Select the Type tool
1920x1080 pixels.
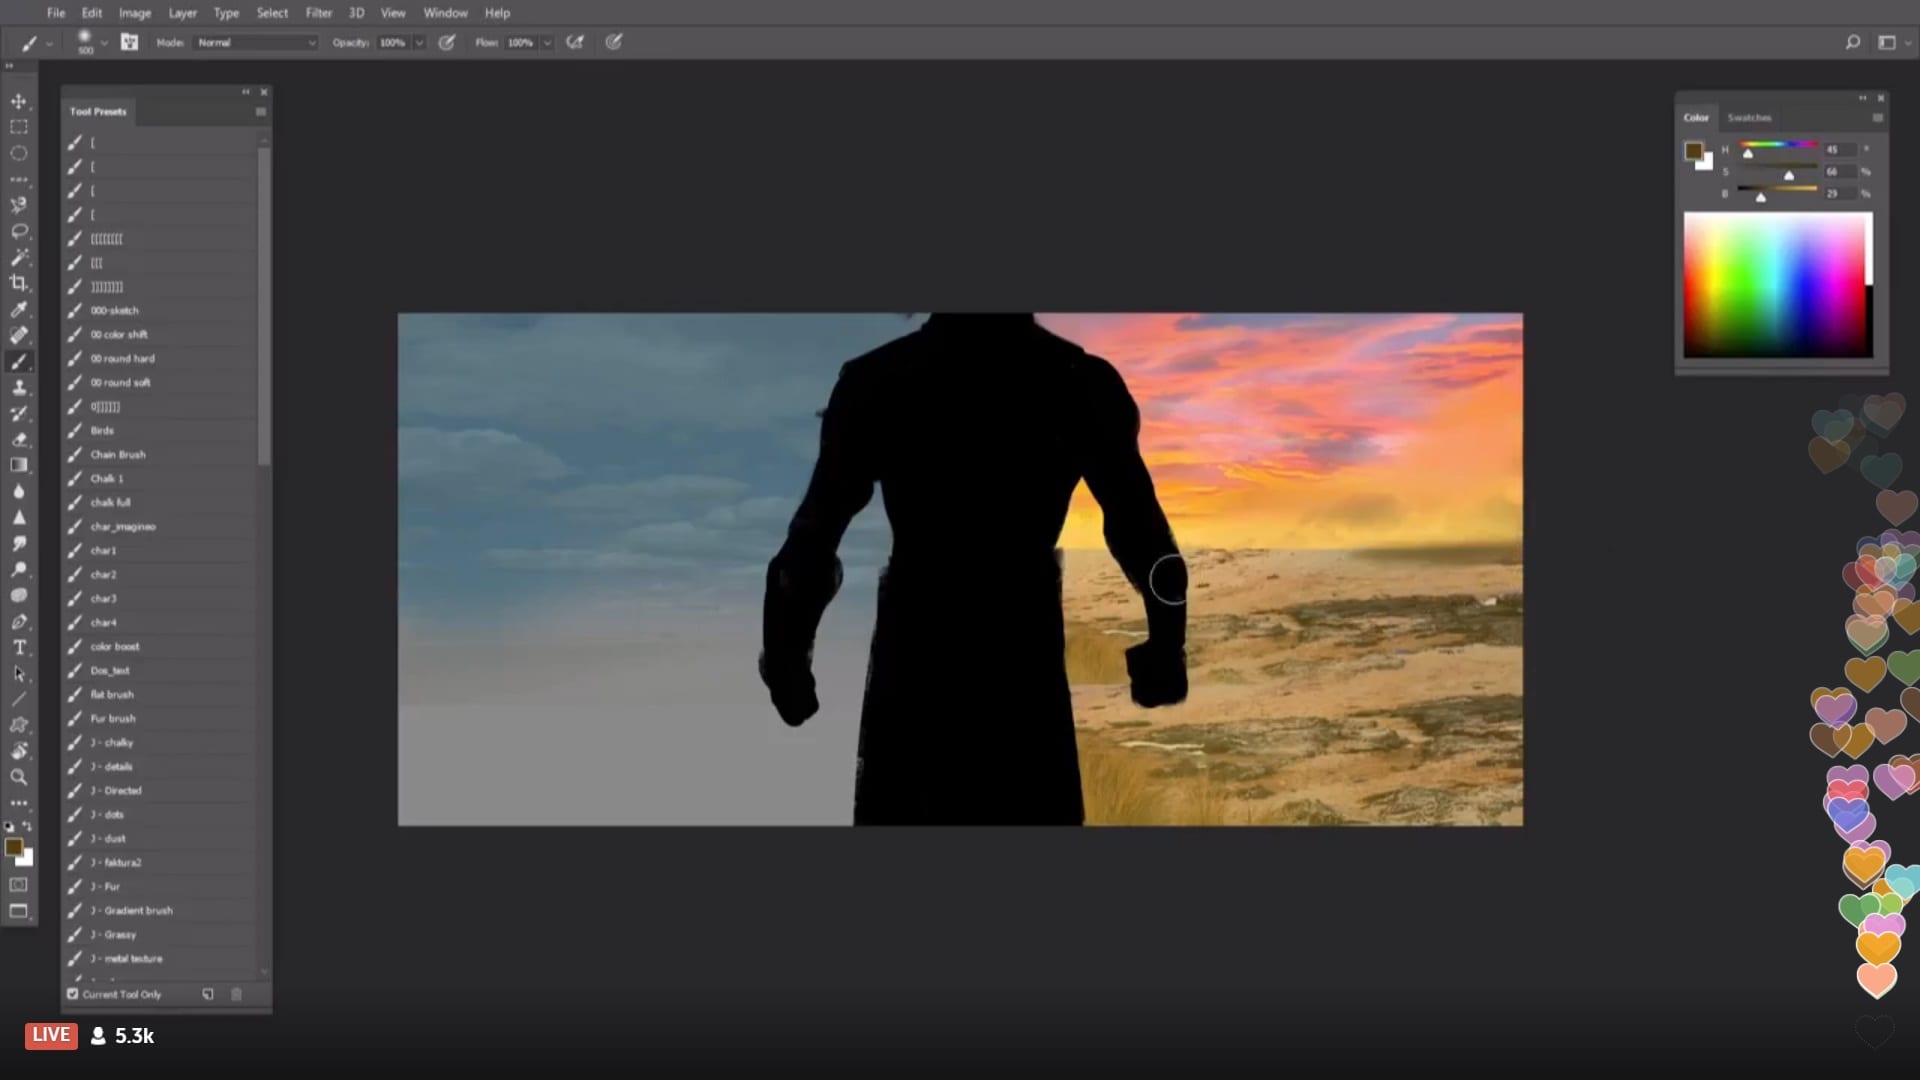tap(19, 647)
